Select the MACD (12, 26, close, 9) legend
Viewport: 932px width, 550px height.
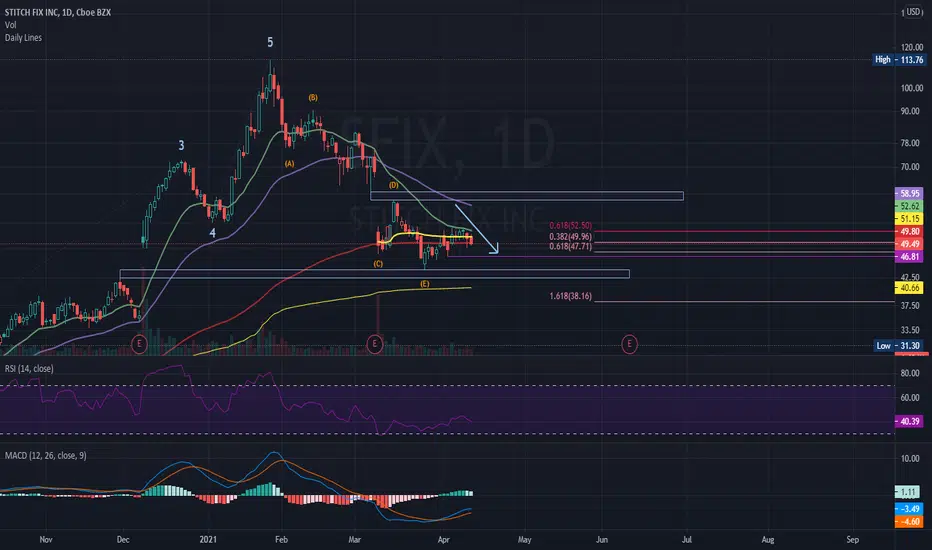click(x=46, y=455)
